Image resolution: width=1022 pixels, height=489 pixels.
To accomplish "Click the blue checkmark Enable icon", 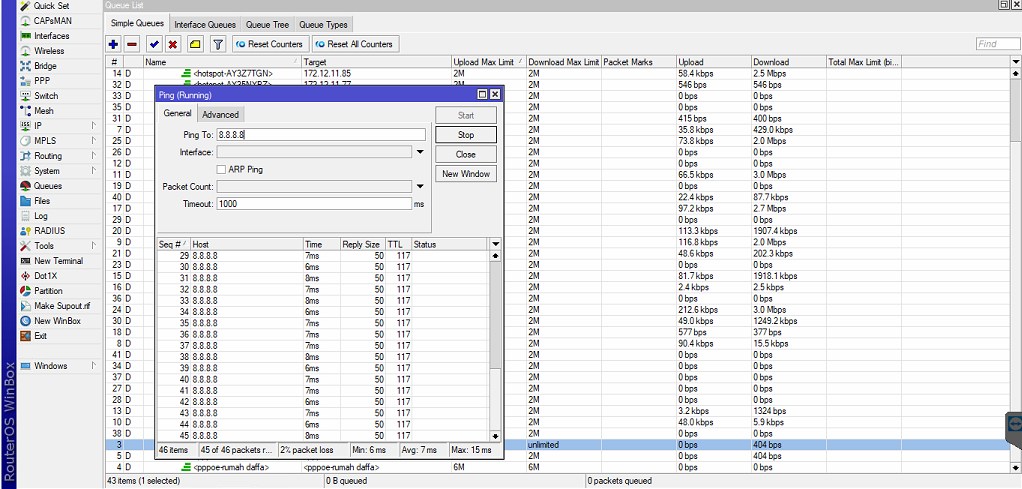I will pos(154,44).
